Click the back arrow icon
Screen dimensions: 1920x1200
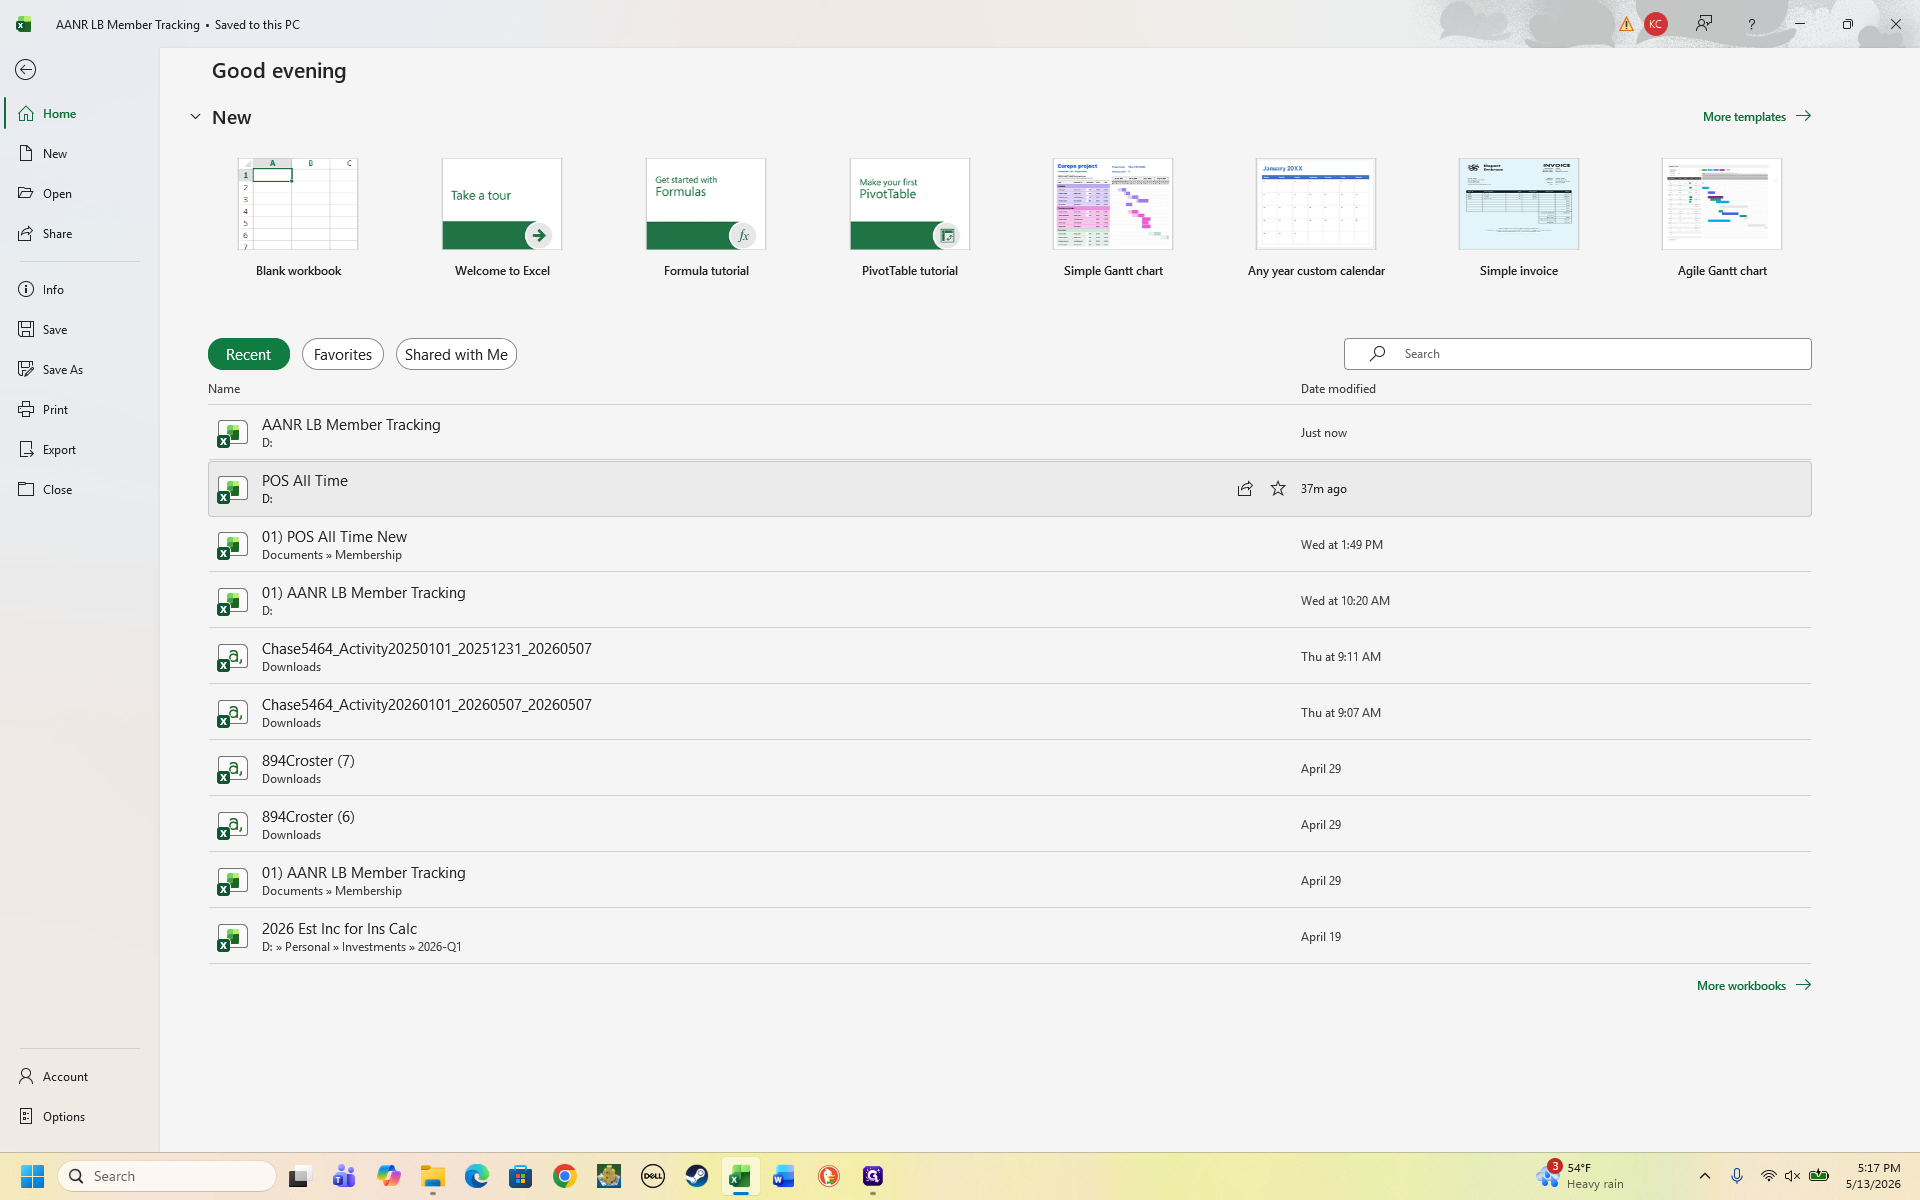tap(26, 69)
